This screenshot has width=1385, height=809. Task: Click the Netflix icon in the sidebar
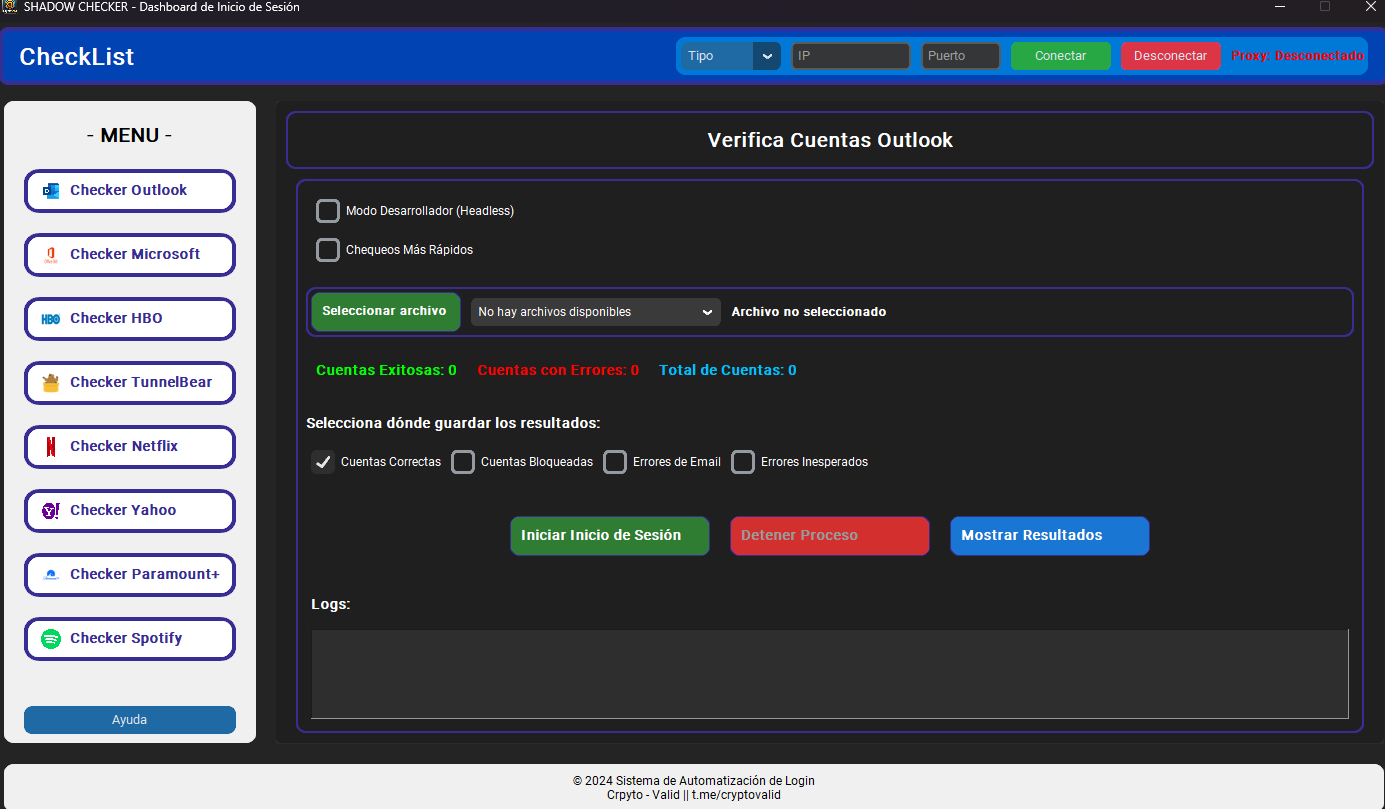click(49, 446)
